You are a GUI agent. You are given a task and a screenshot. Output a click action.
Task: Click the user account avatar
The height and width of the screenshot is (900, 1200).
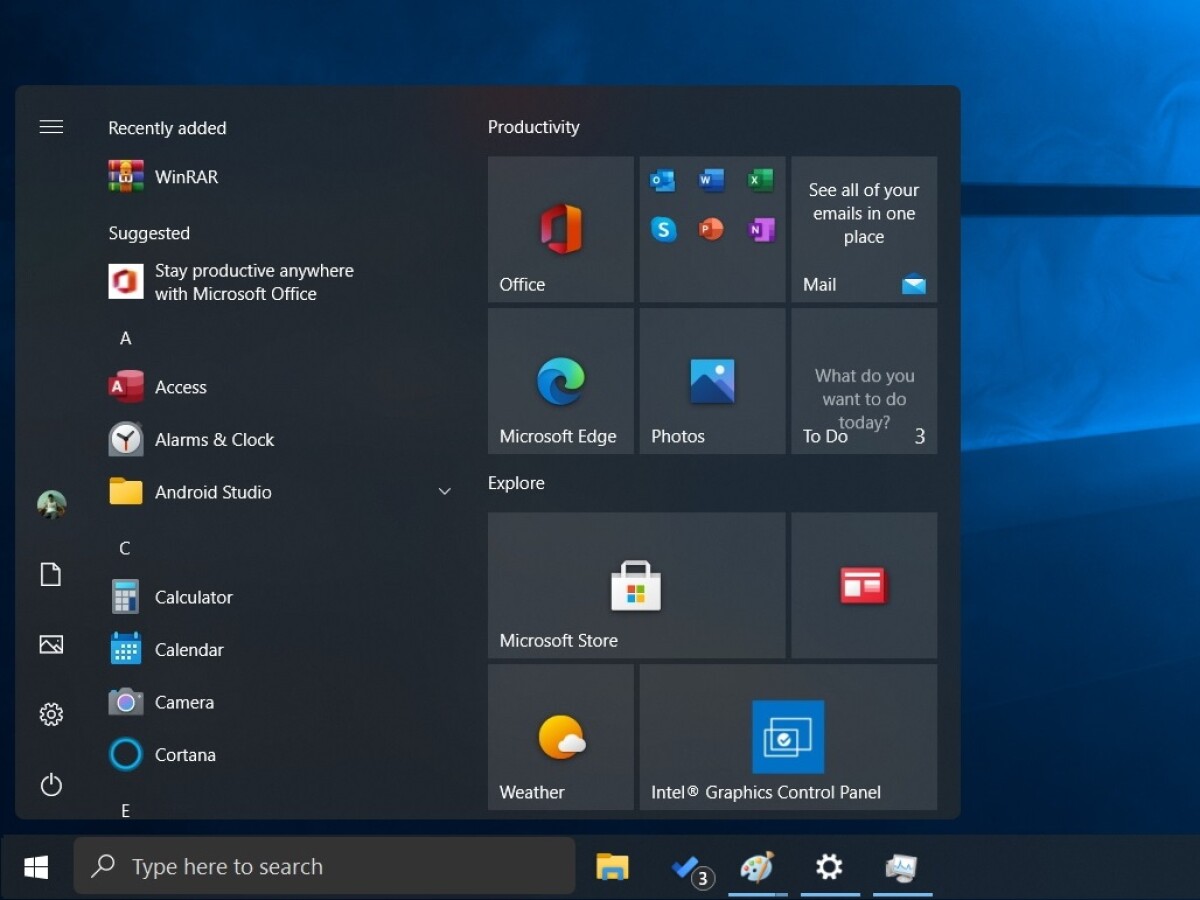[51, 505]
